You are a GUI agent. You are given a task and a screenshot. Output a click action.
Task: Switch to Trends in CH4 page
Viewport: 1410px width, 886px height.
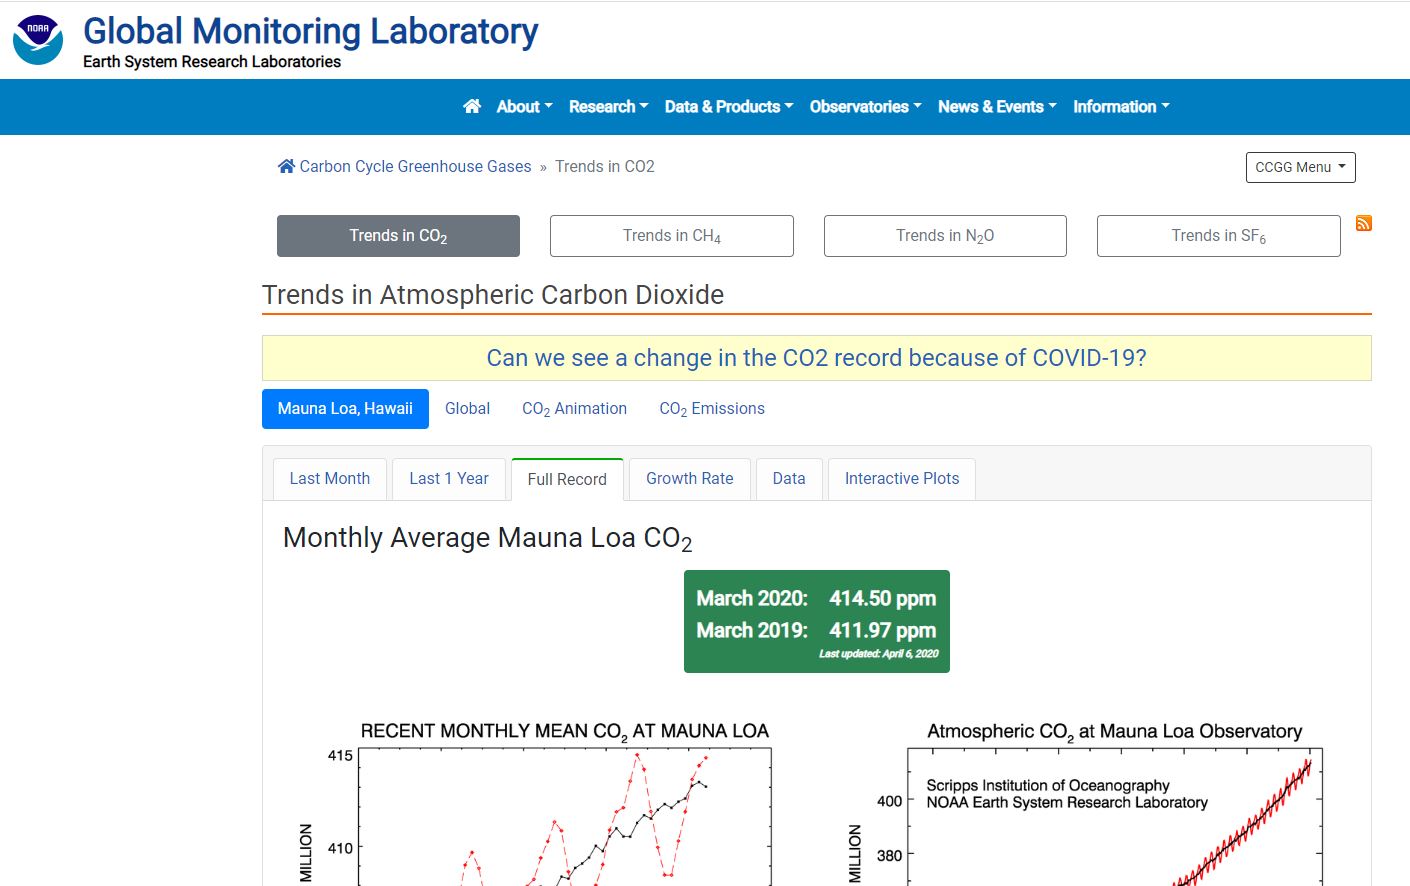(x=671, y=236)
